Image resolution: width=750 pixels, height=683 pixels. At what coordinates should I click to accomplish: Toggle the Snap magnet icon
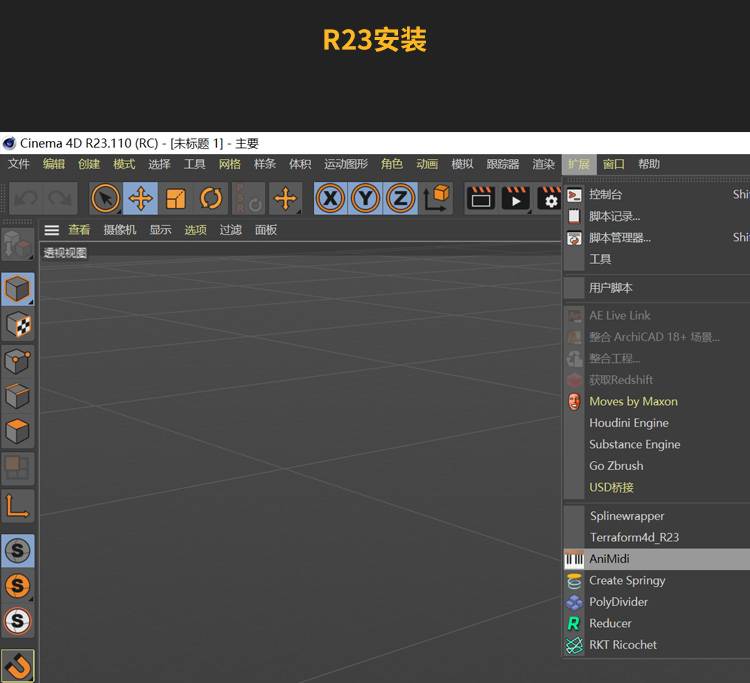(x=18, y=665)
